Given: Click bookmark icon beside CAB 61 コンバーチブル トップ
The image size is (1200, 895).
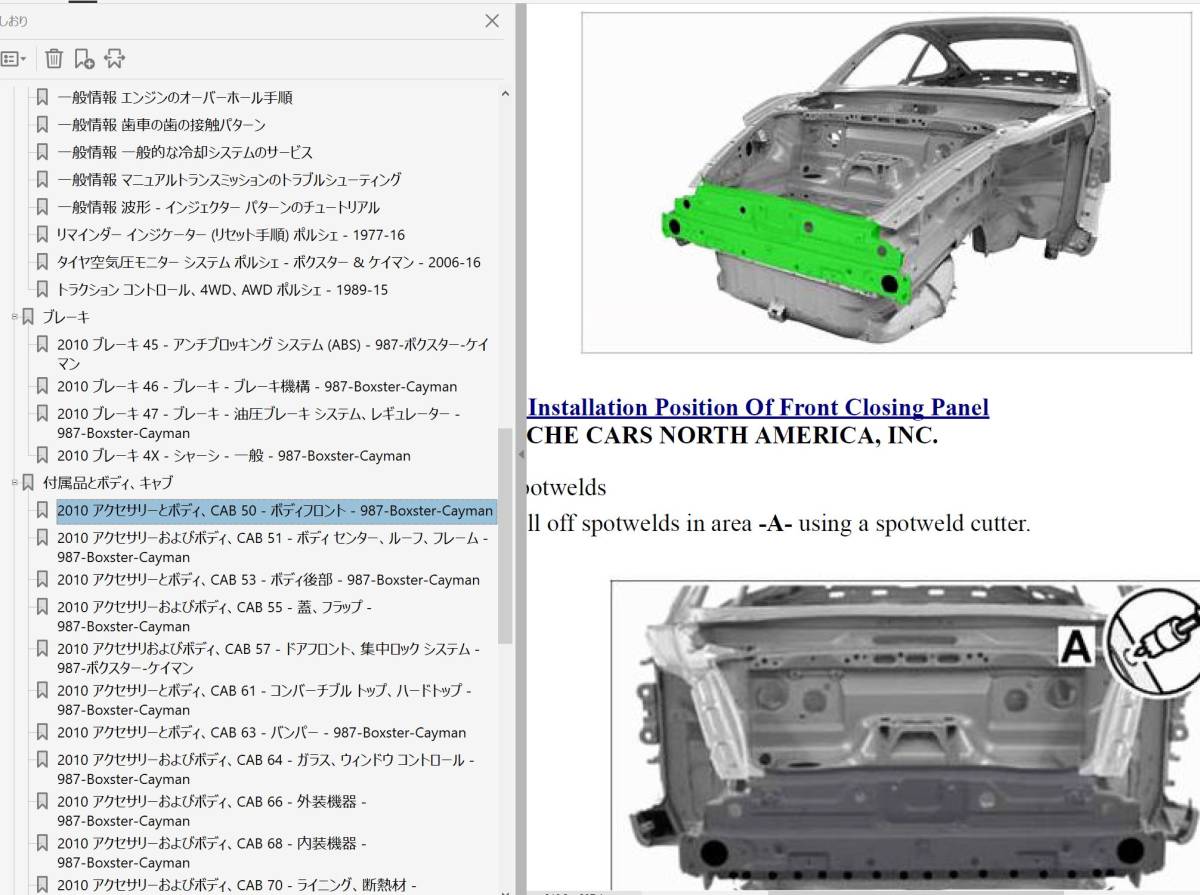Looking at the screenshot, I should [x=42, y=689].
